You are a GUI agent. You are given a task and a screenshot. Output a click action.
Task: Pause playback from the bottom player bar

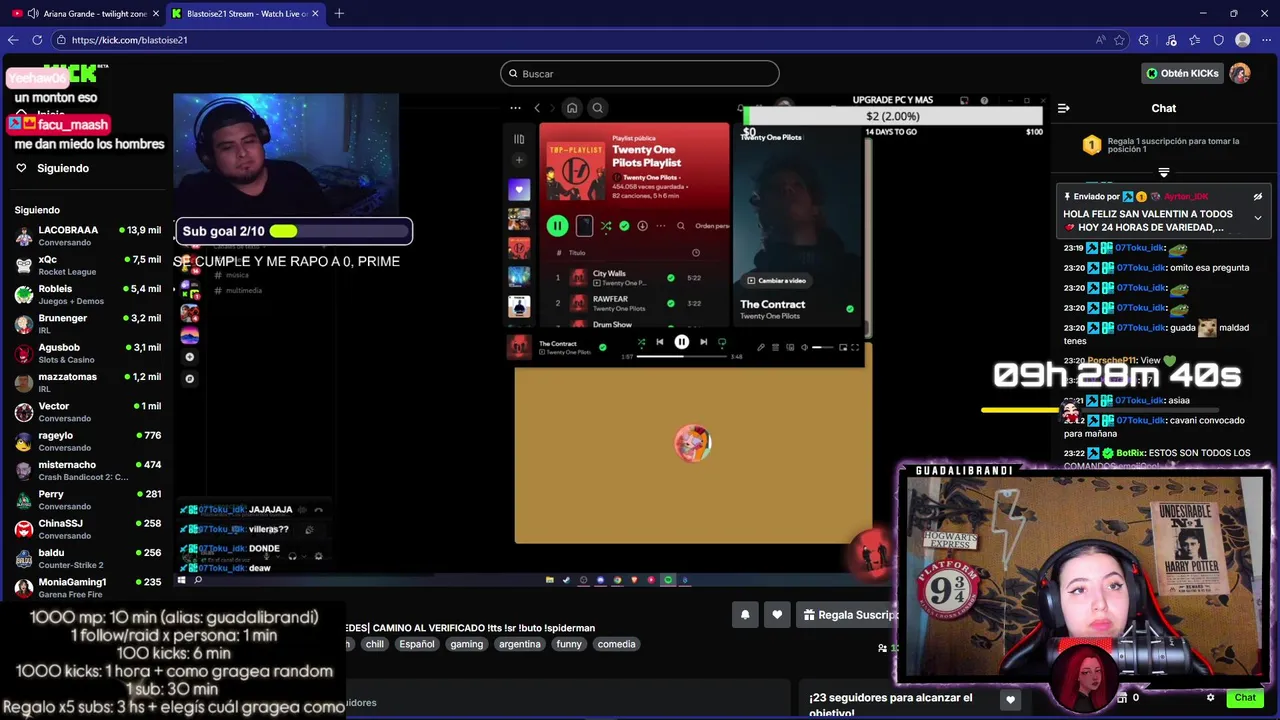point(681,342)
